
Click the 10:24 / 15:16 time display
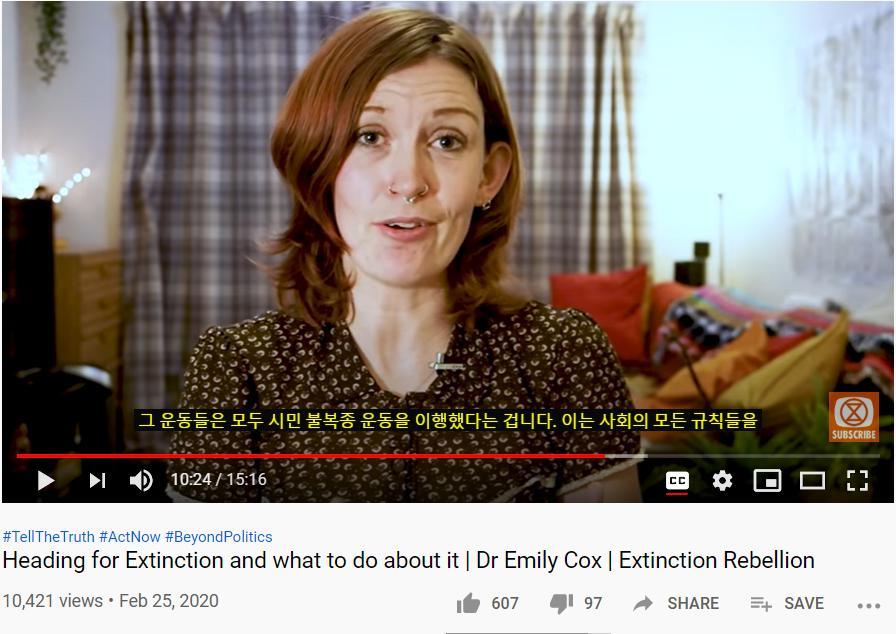(218, 479)
